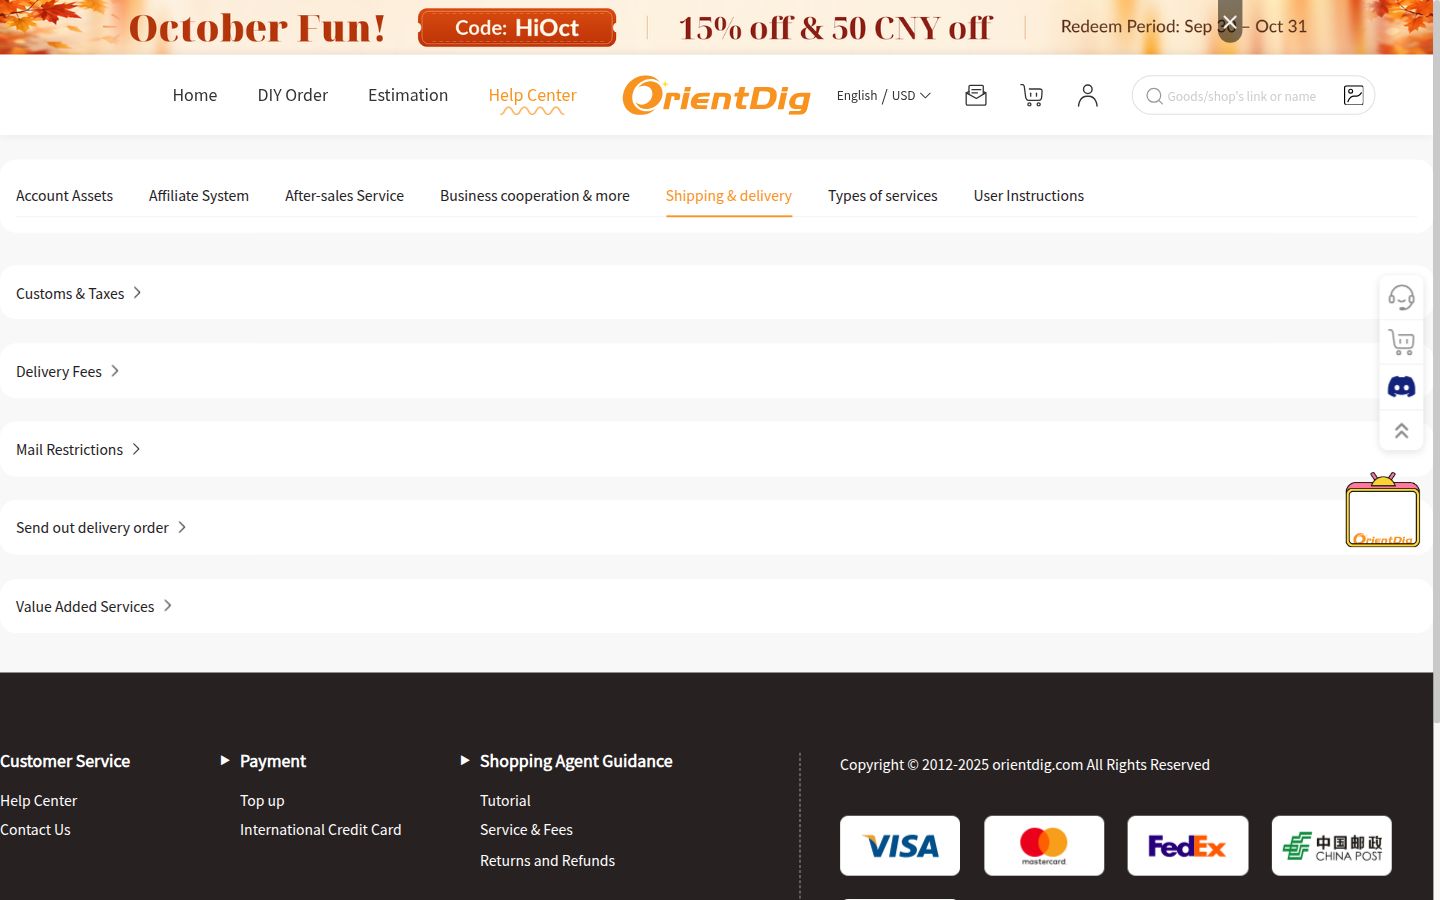Open customer support headset icon

tap(1401, 297)
